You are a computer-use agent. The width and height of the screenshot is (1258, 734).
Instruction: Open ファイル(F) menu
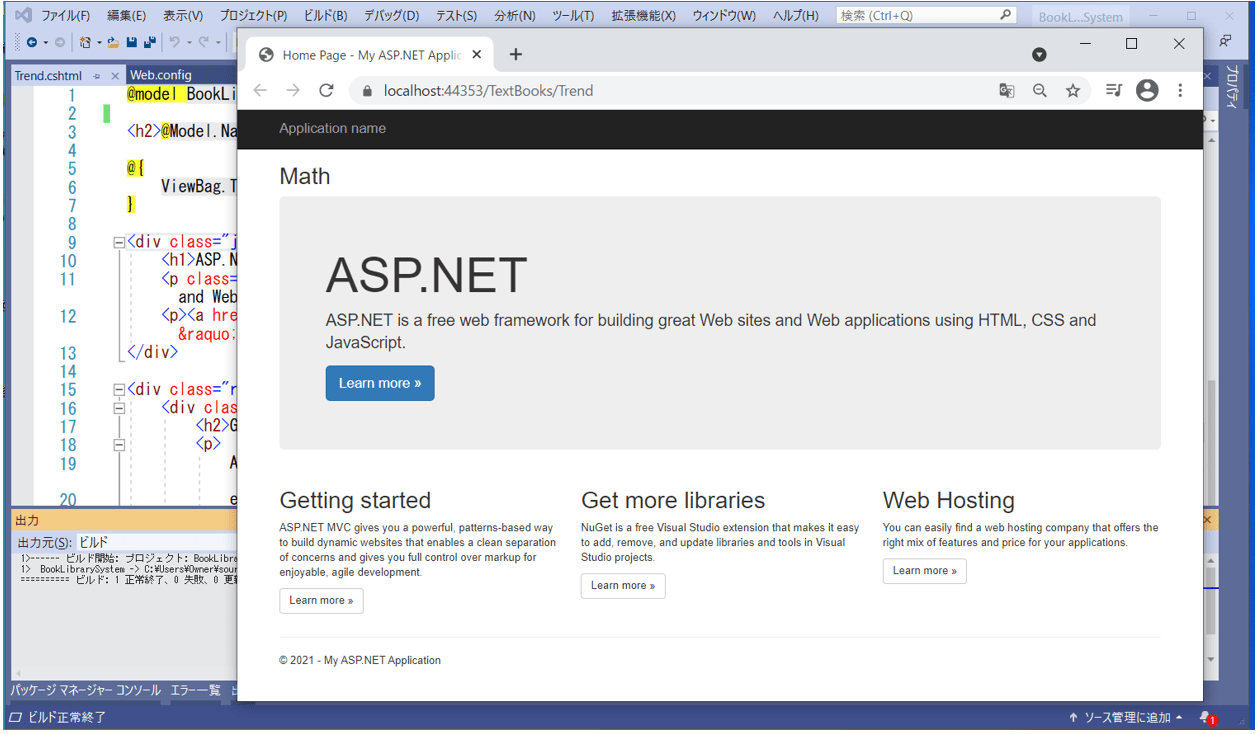tap(65, 16)
